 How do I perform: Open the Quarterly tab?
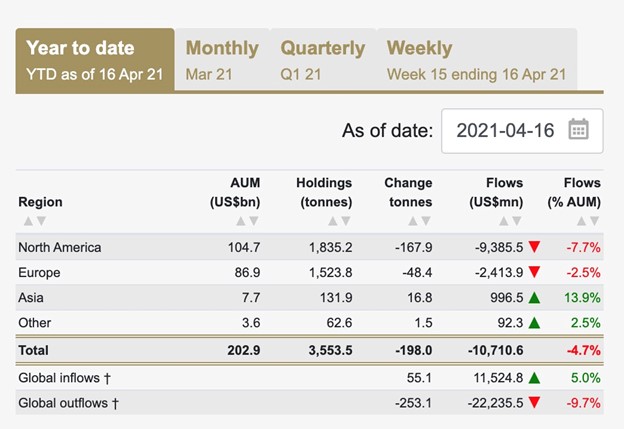[322, 60]
